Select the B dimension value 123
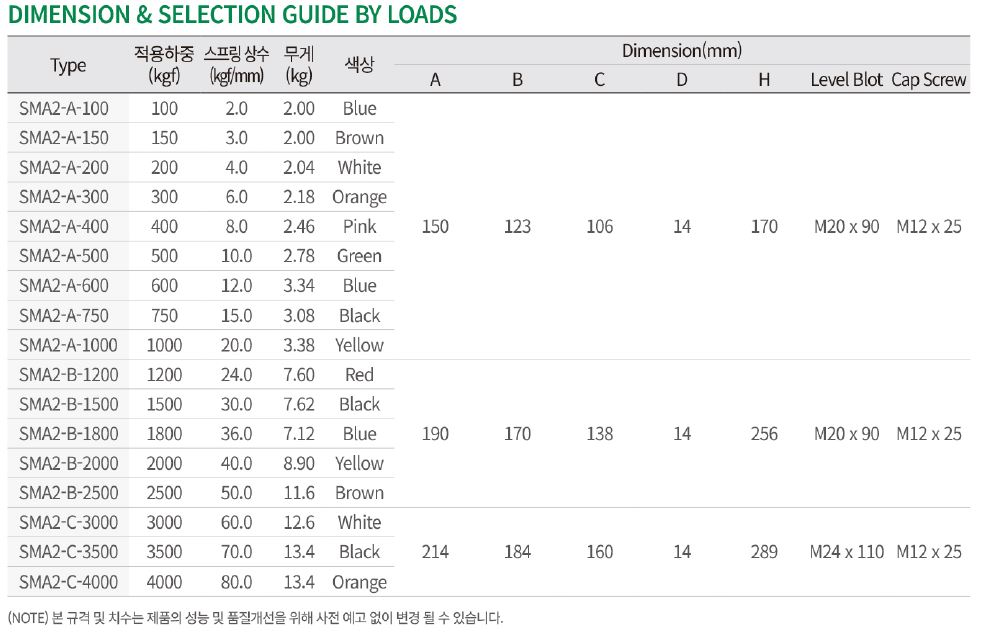The height and width of the screenshot is (632, 981). (517, 227)
